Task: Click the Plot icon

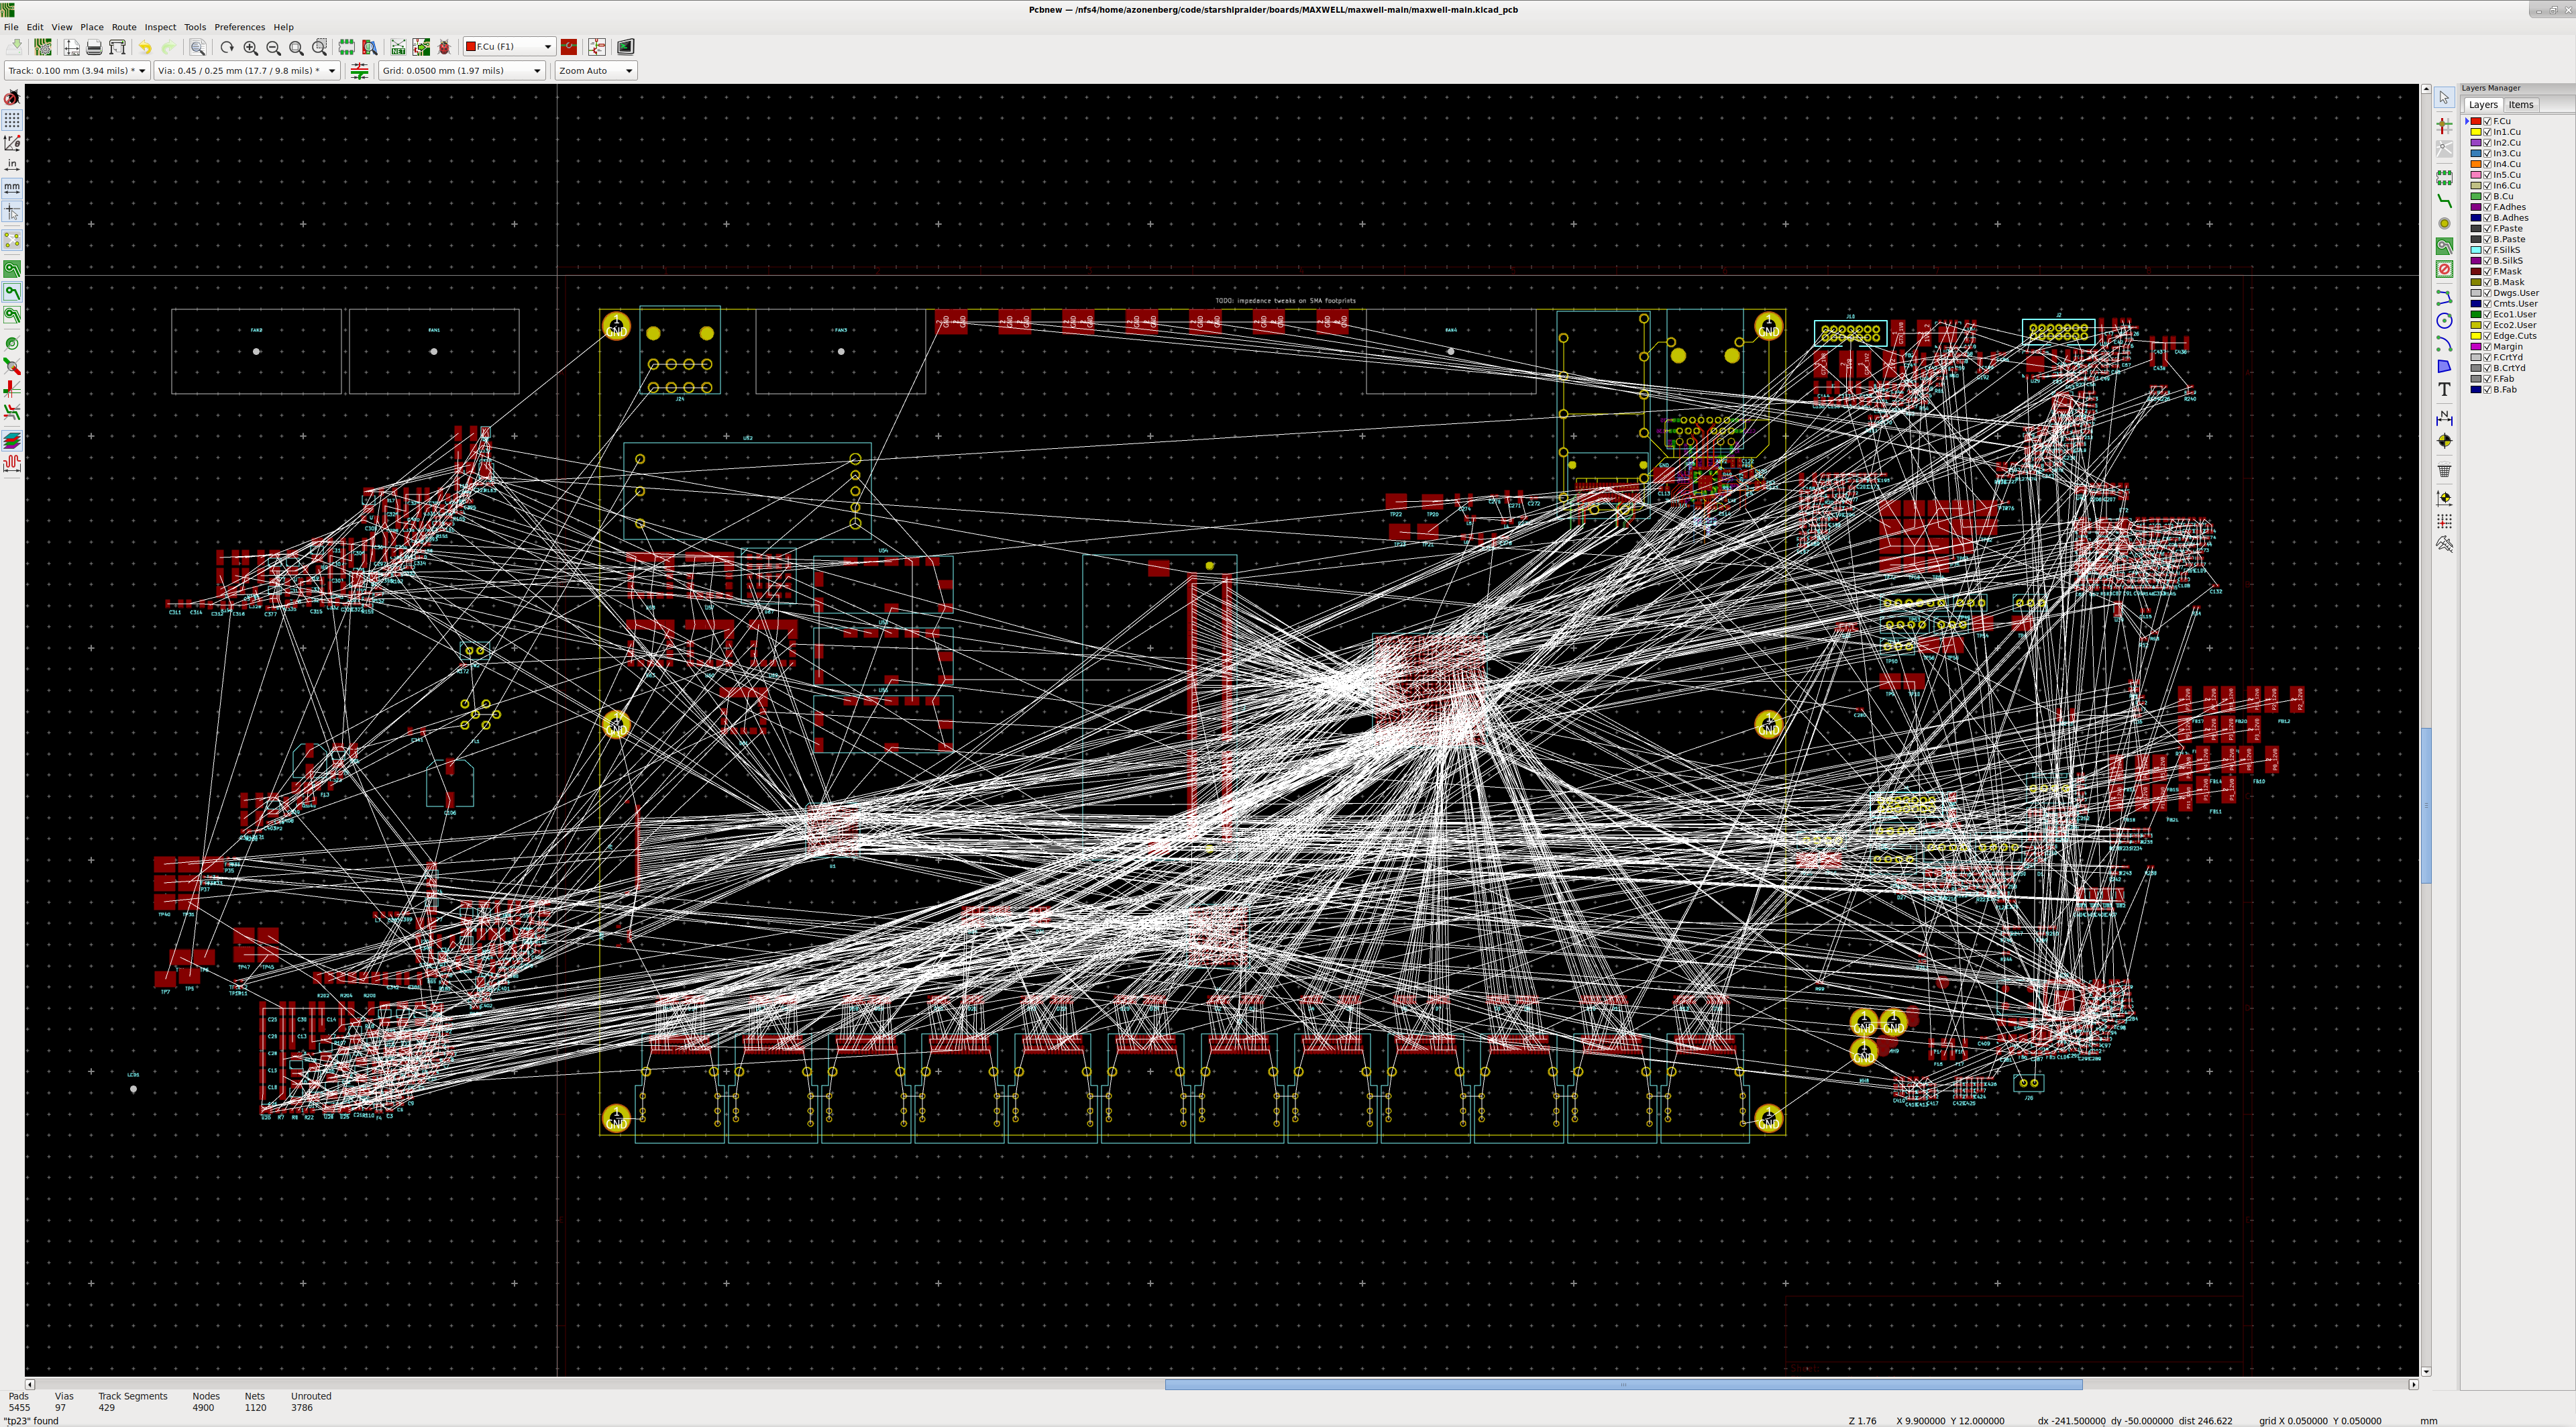Action: tap(117, 47)
